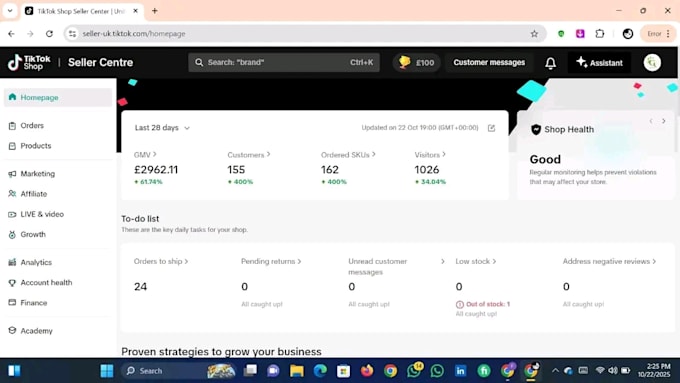Open LinkedIn from the taskbar
Screen dimensions: 680x383
click(x=461, y=371)
